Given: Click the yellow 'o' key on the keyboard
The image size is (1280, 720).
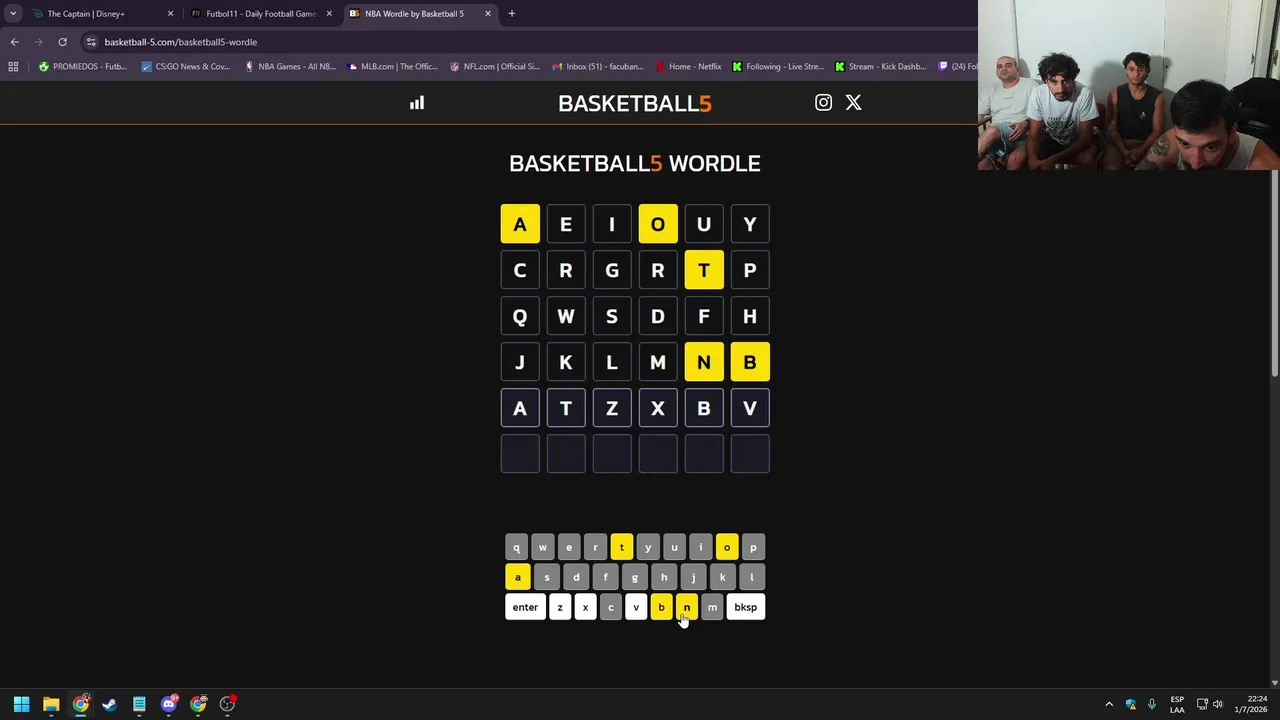Looking at the screenshot, I should click(x=727, y=547).
